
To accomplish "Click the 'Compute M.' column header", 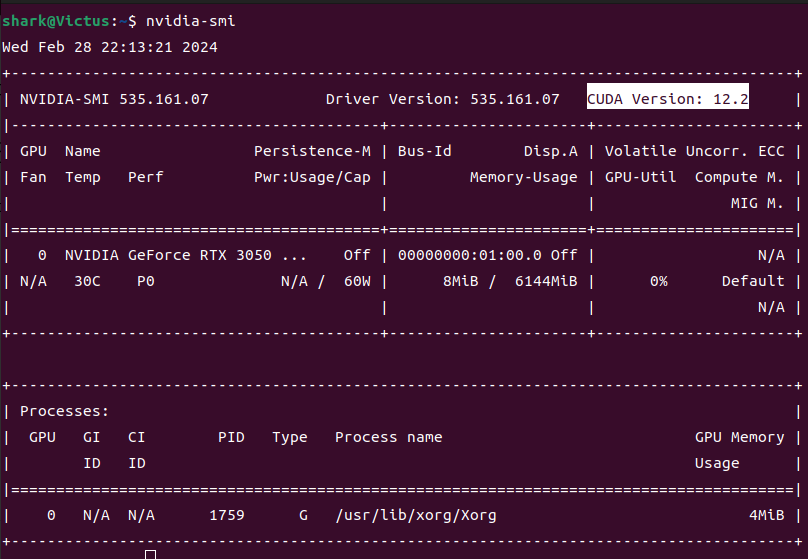I will click(x=739, y=177).
